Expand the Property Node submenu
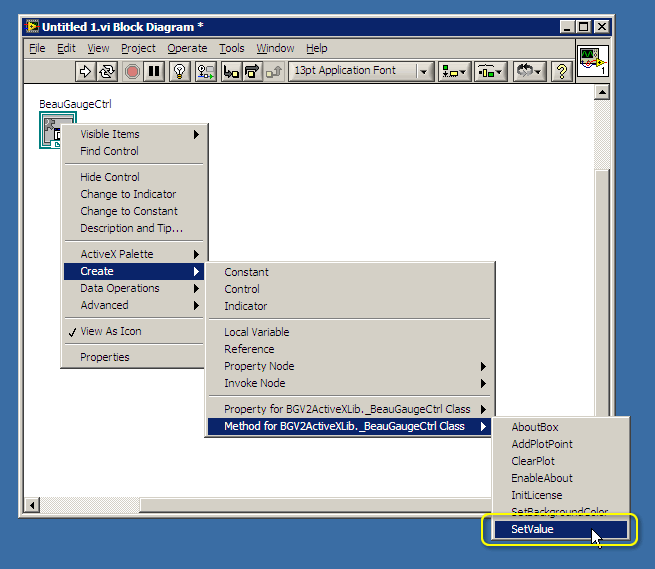Image resolution: width=655 pixels, height=569 pixels. coord(349,366)
